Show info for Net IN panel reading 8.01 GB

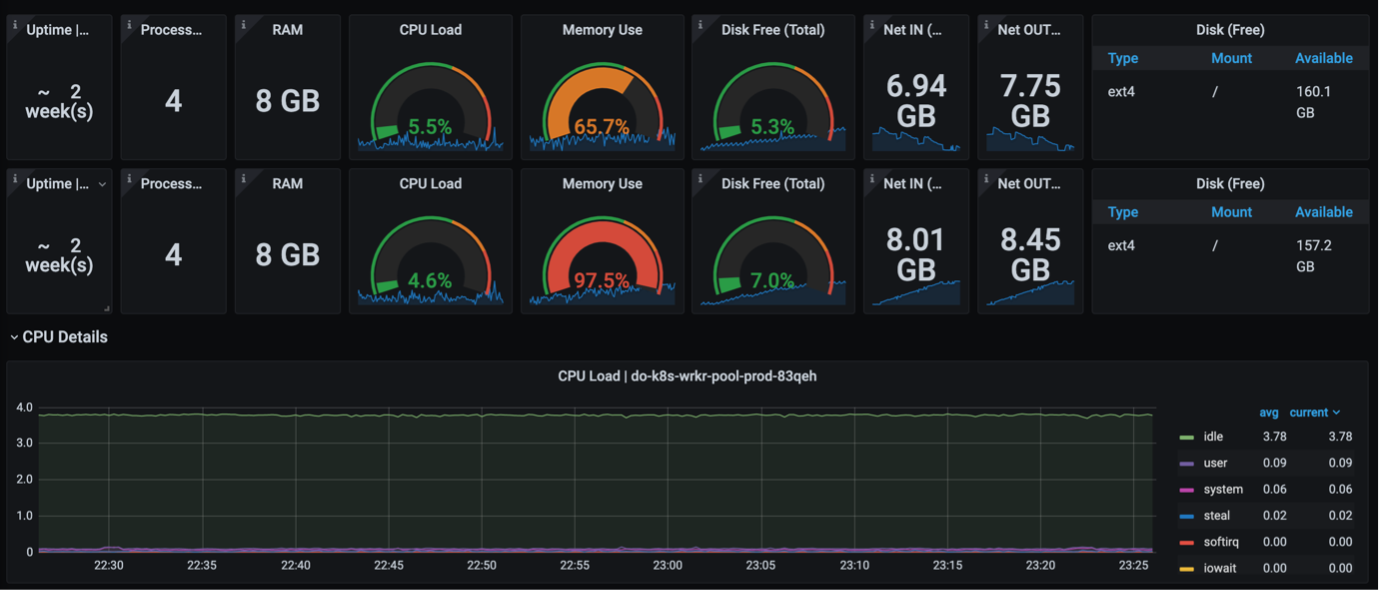[x=872, y=178]
